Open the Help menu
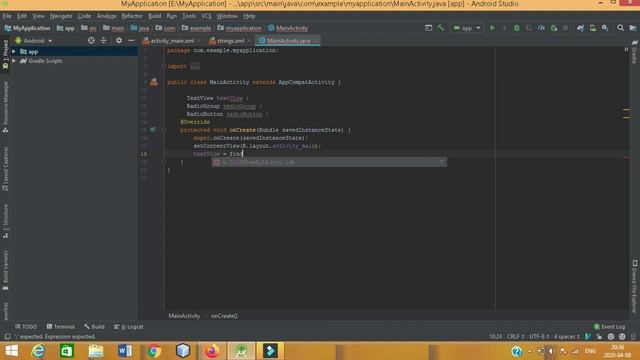Screen dimensions: 640x360 point(249,16)
